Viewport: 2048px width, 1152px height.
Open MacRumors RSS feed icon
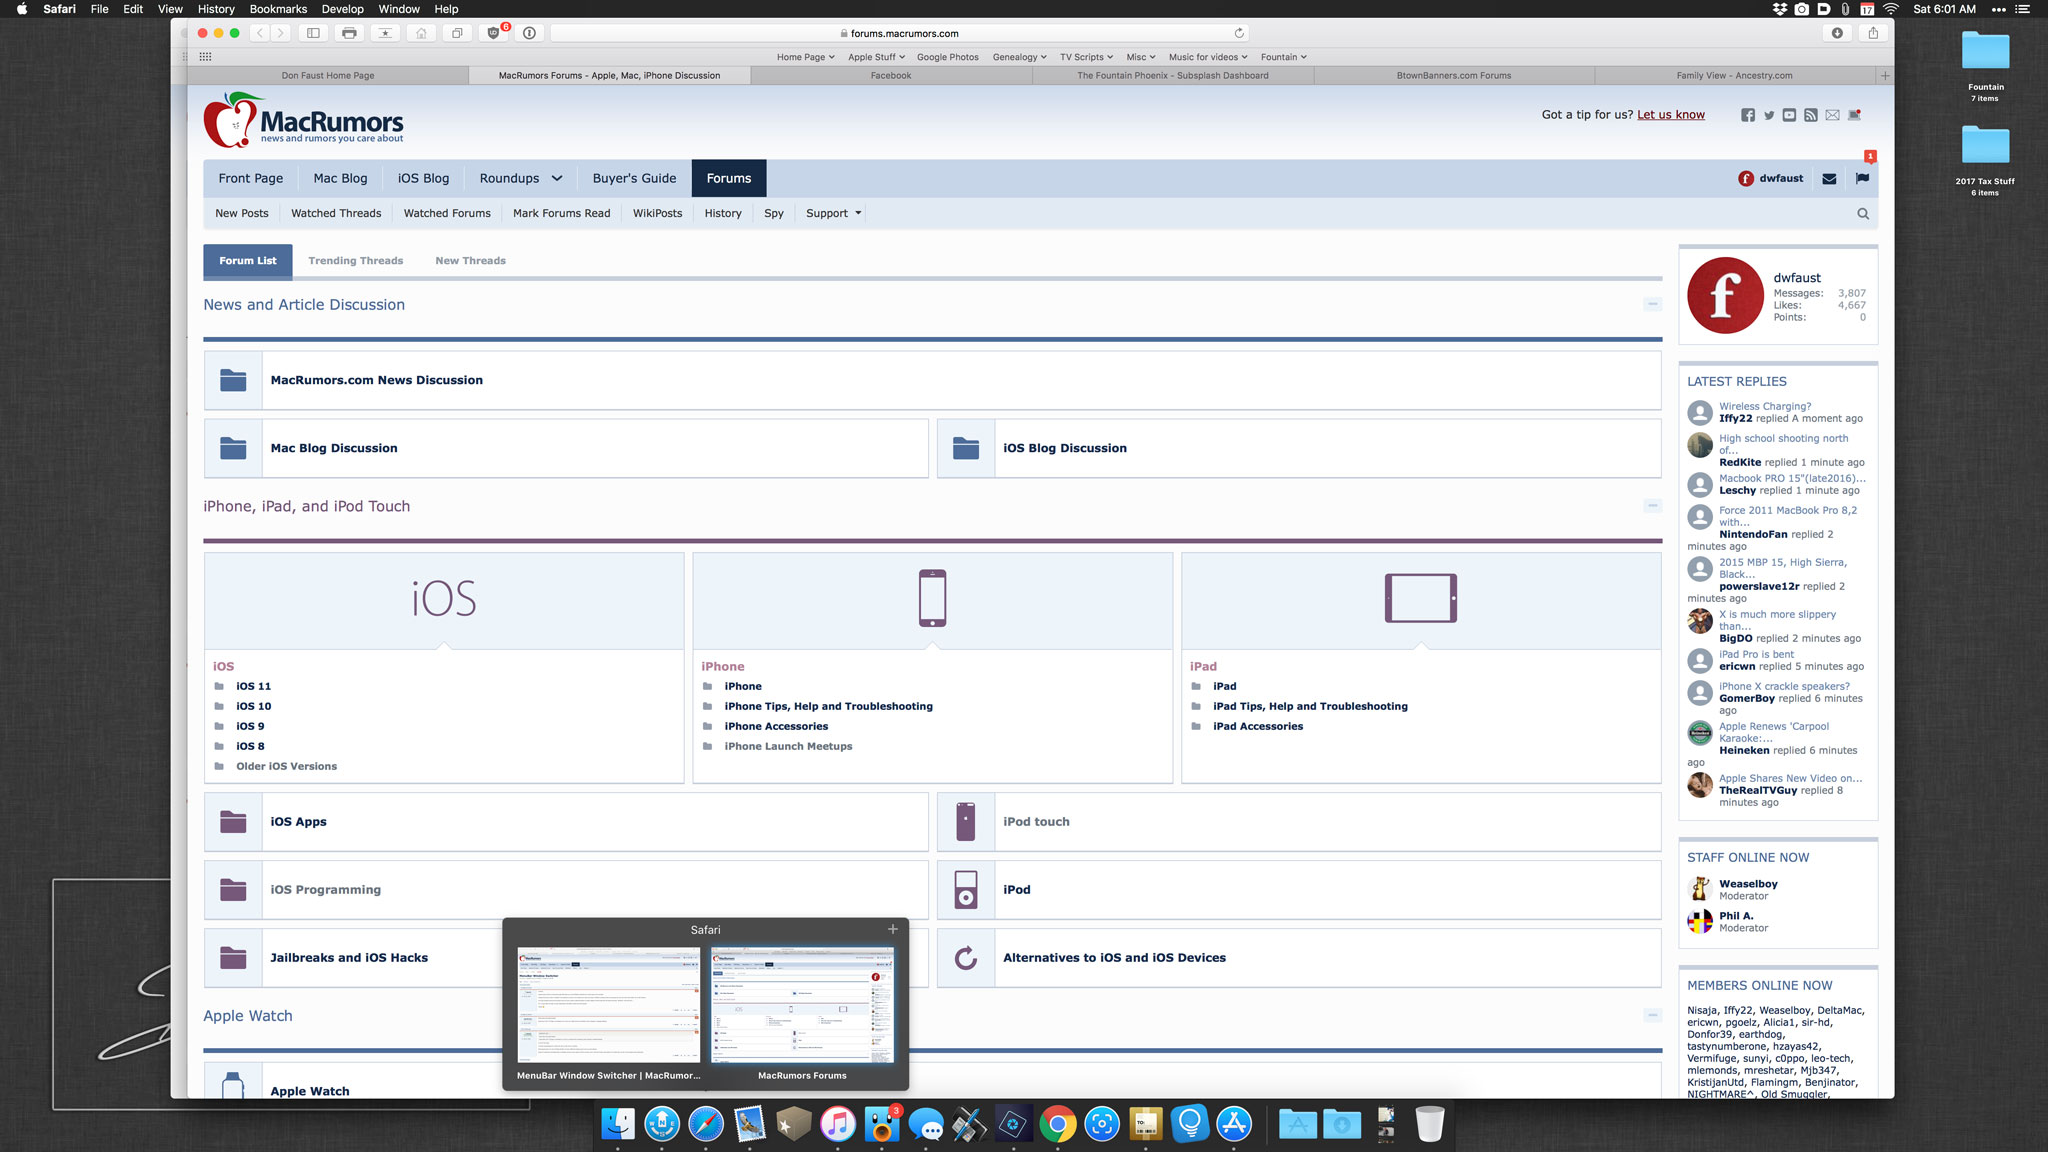1811,115
